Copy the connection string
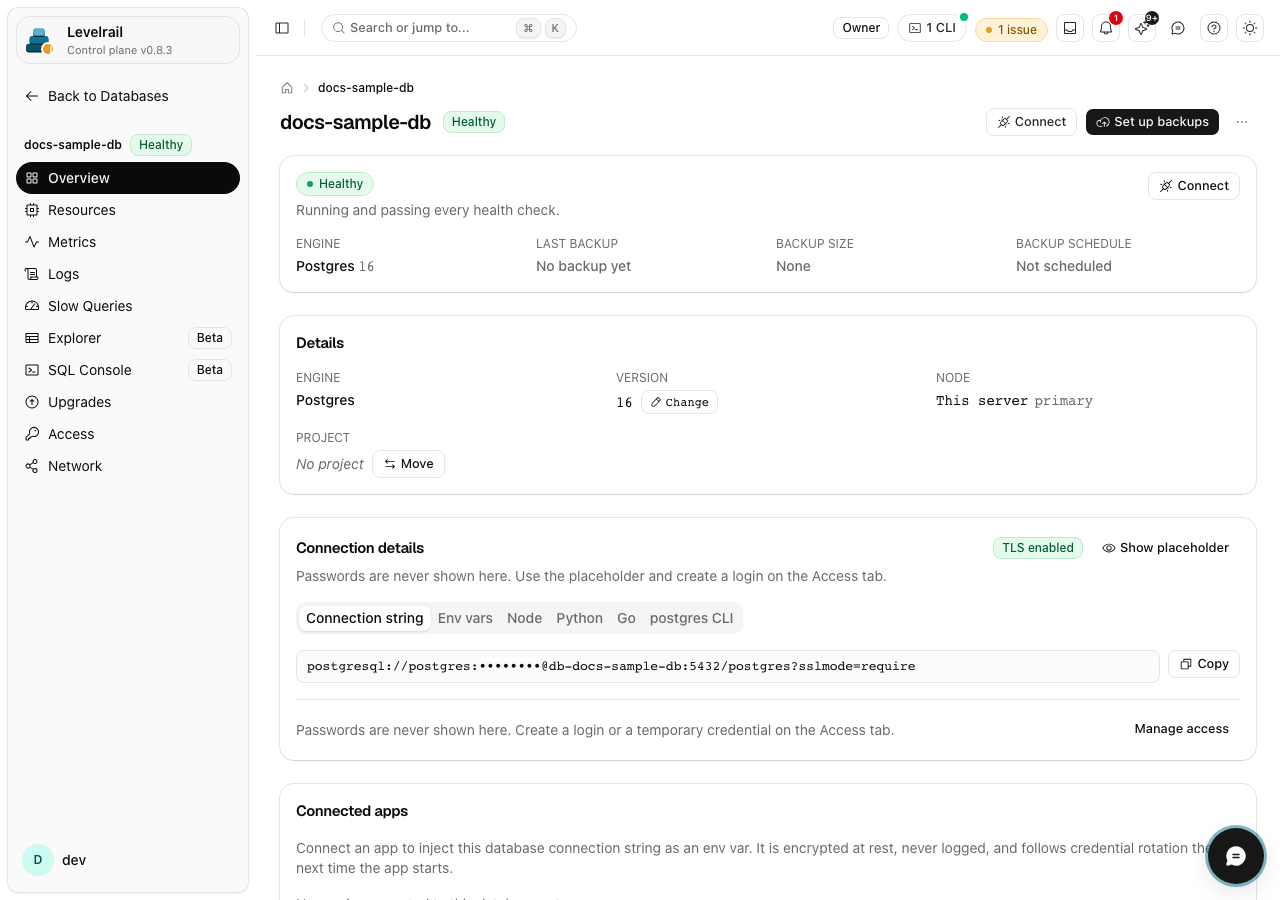Image resolution: width=1280 pixels, height=900 pixels. (1204, 664)
